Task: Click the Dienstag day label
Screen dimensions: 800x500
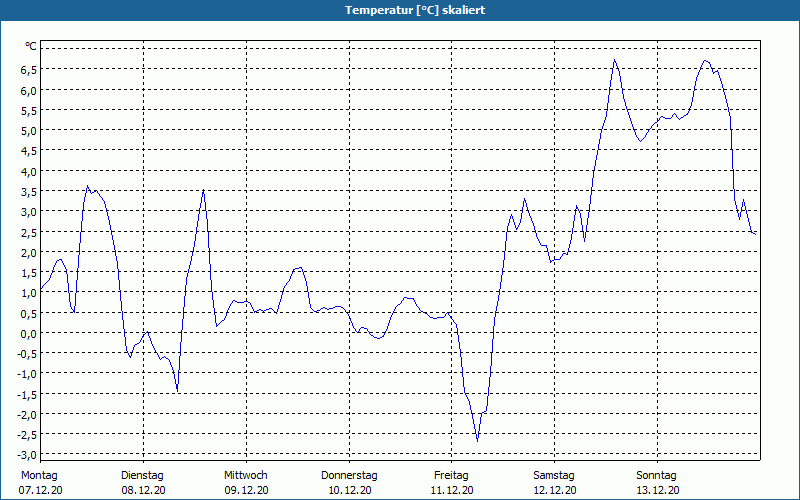Action: (x=142, y=476)
